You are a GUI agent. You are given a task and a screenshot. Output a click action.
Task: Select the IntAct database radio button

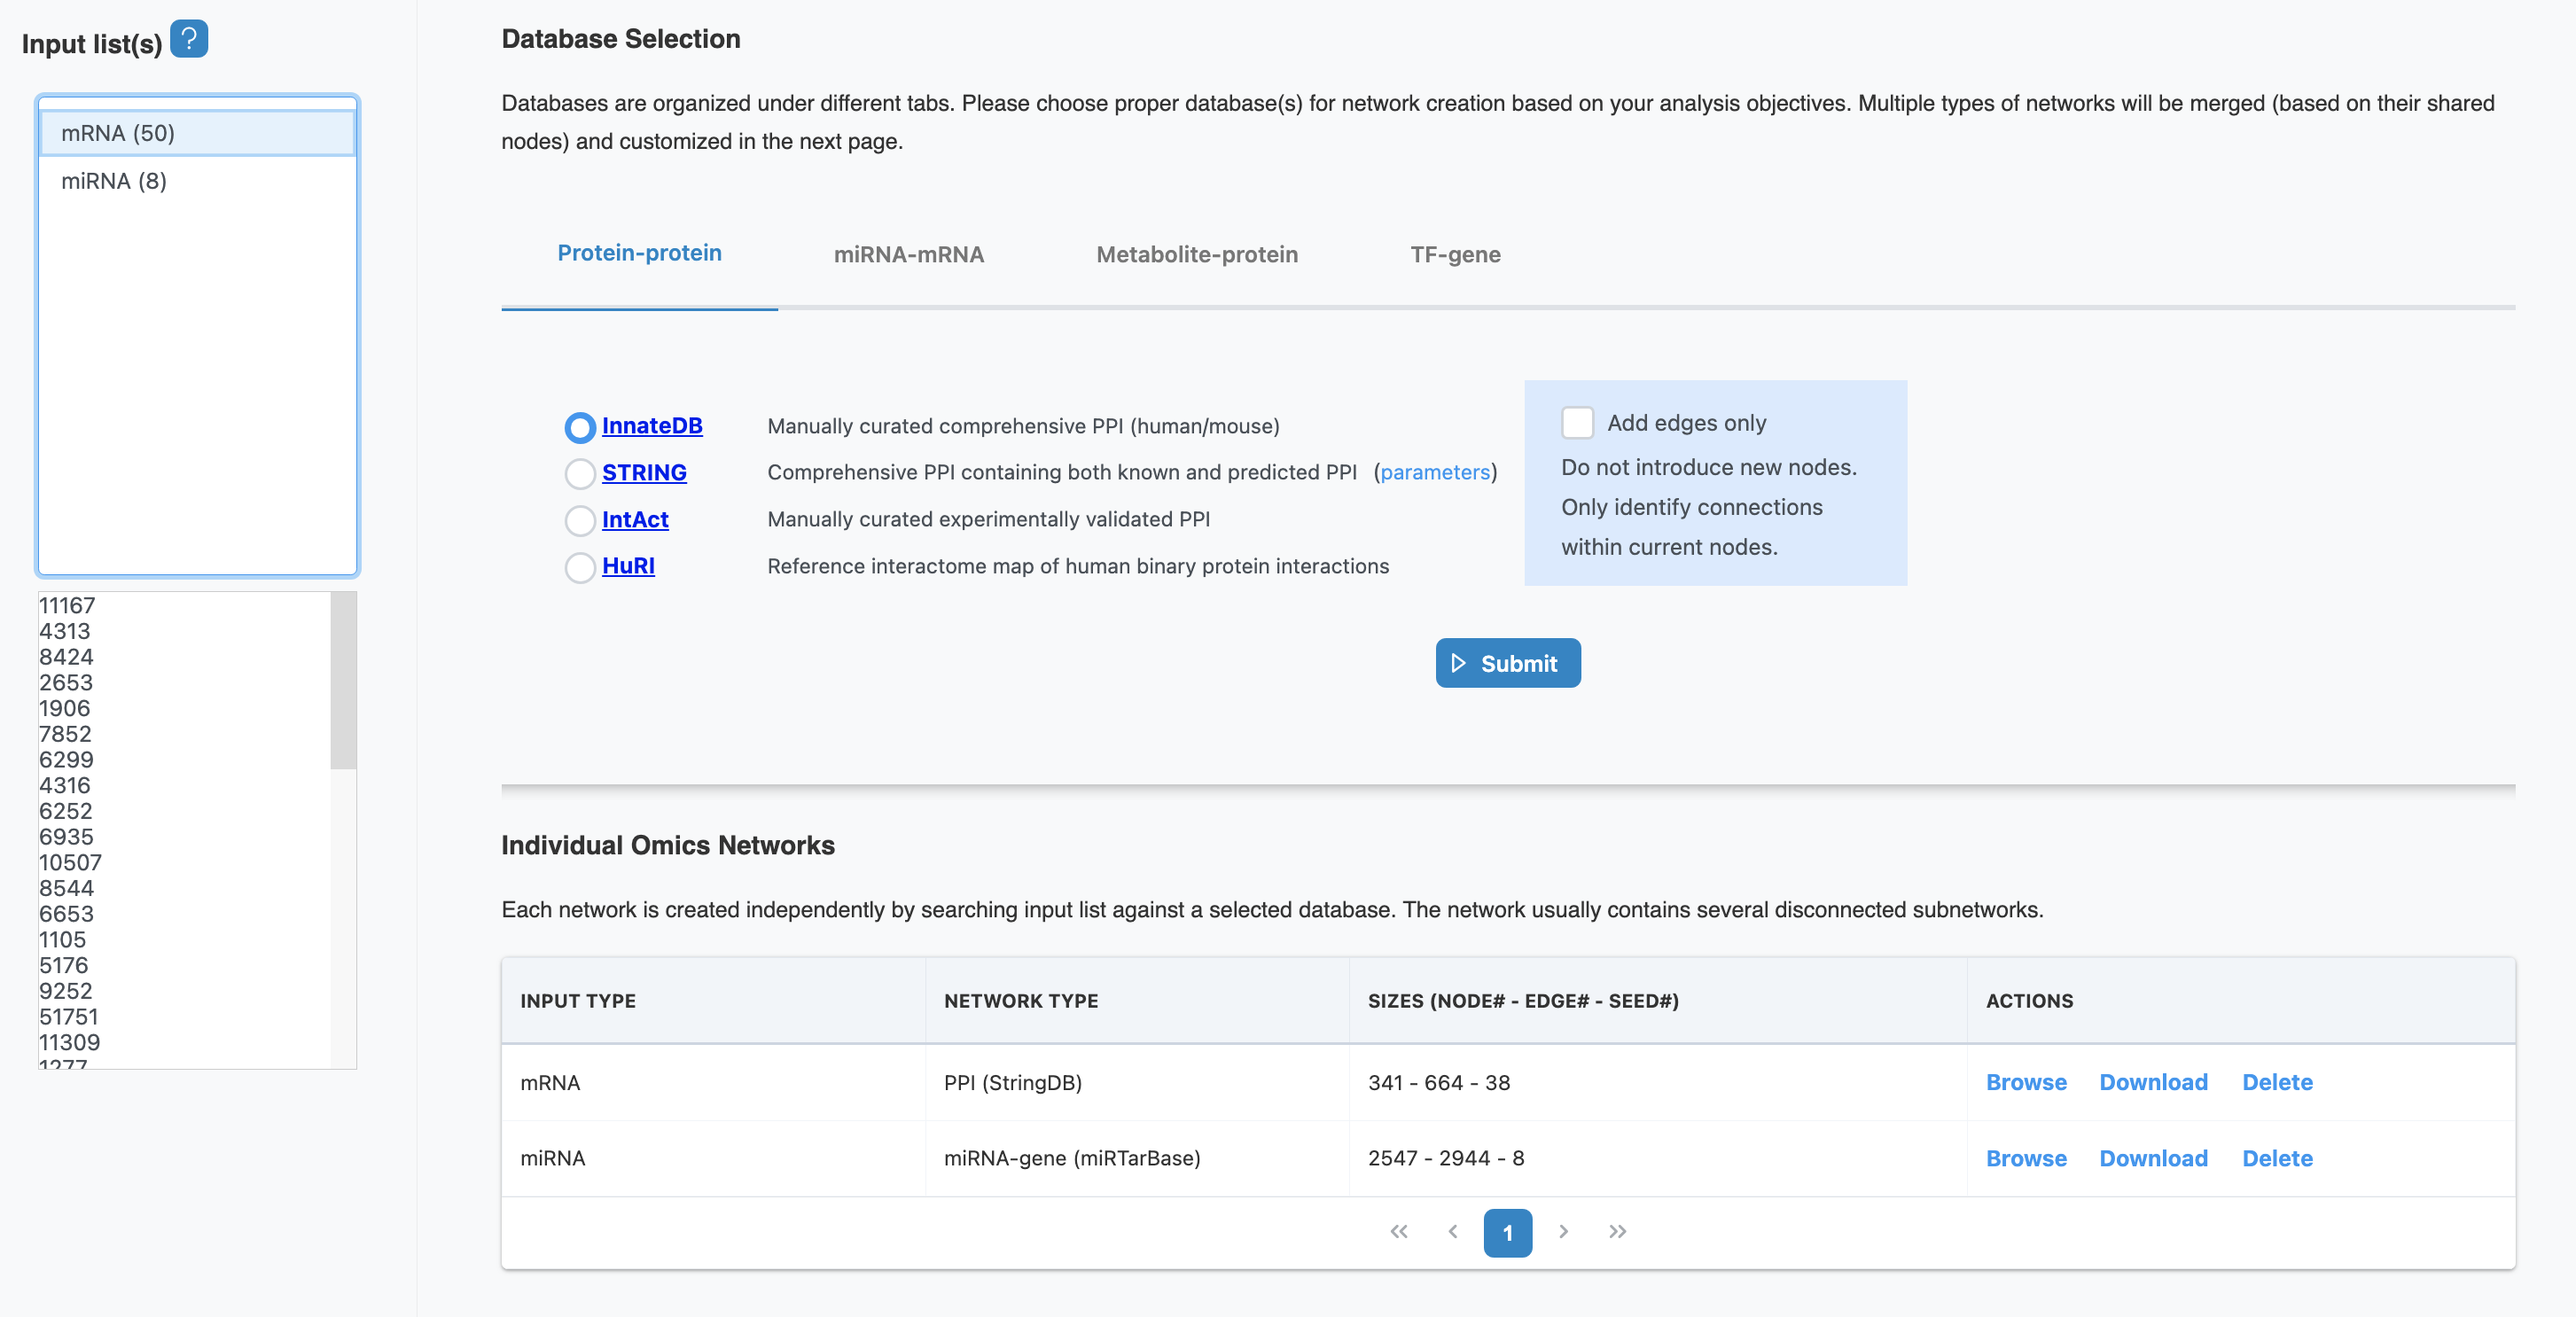pos(580,521)
